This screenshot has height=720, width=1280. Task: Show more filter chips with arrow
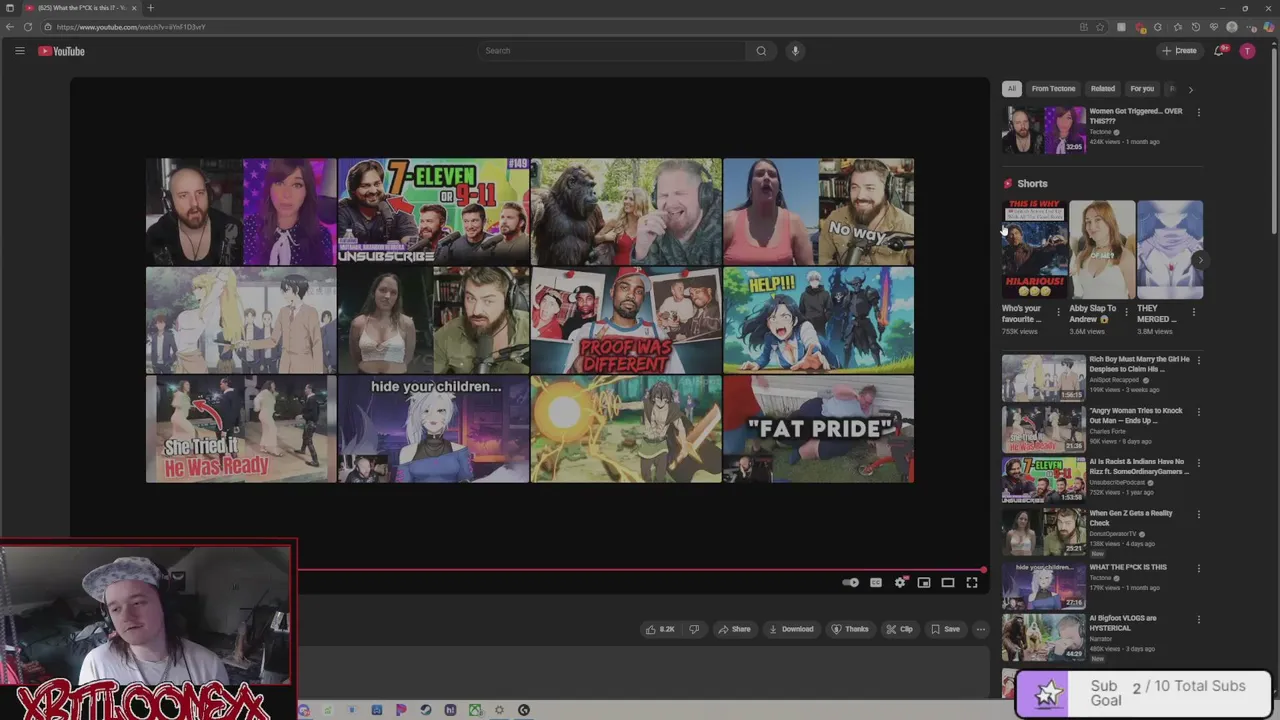[1190, 89]
